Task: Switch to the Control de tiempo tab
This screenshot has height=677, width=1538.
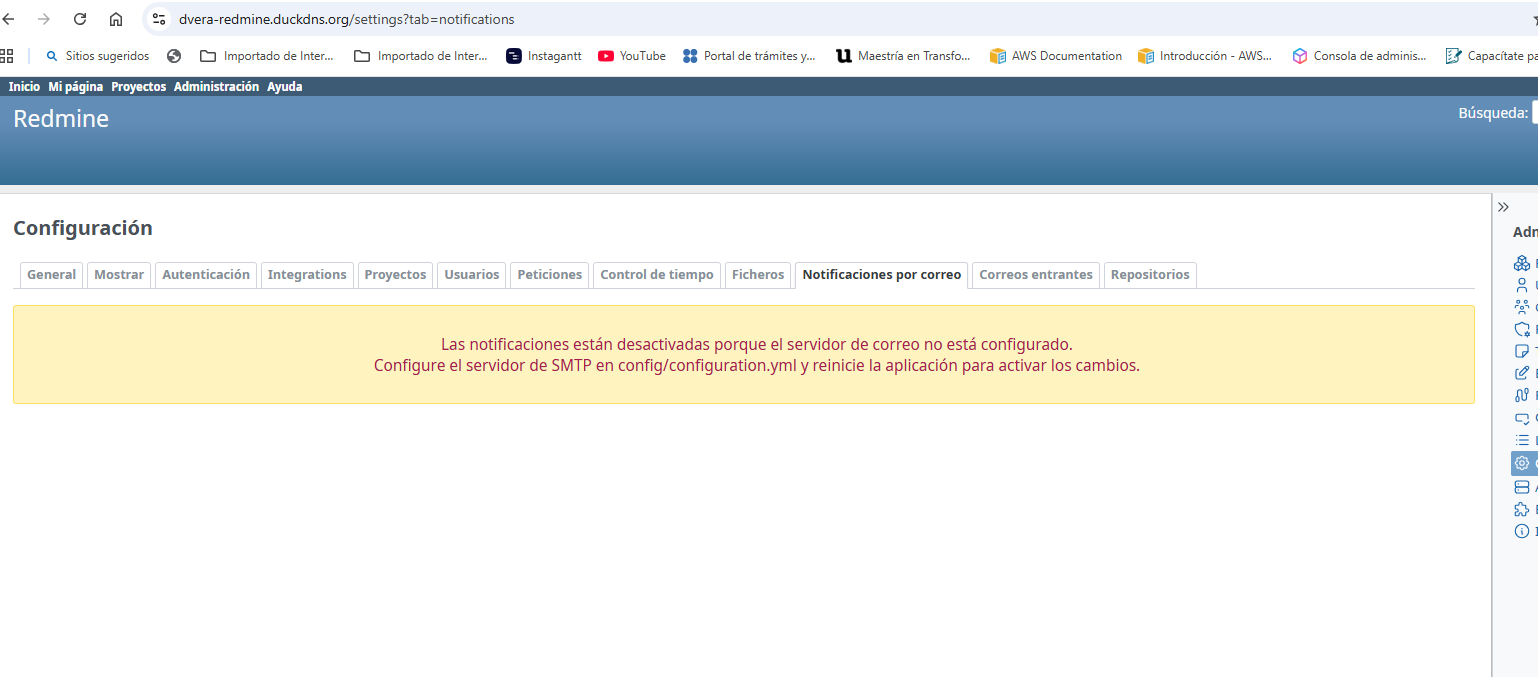Action: pyautogui.click(x=657, y=275)
